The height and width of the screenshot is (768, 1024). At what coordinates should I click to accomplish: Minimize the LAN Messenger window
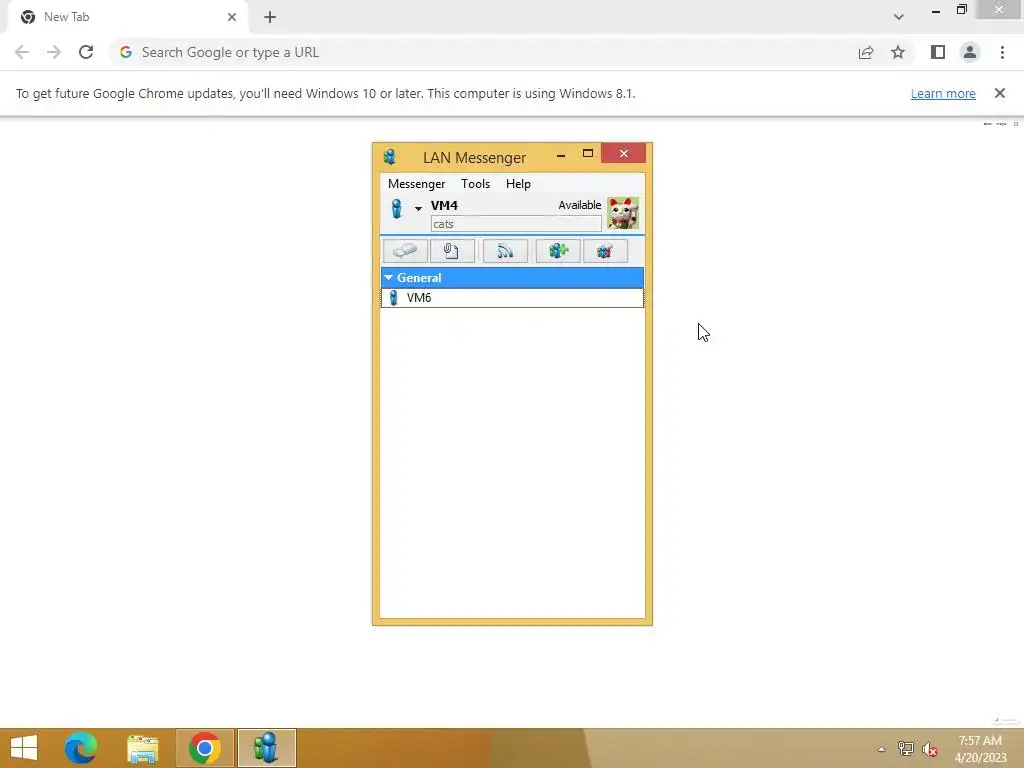click(x=561, y=155)
